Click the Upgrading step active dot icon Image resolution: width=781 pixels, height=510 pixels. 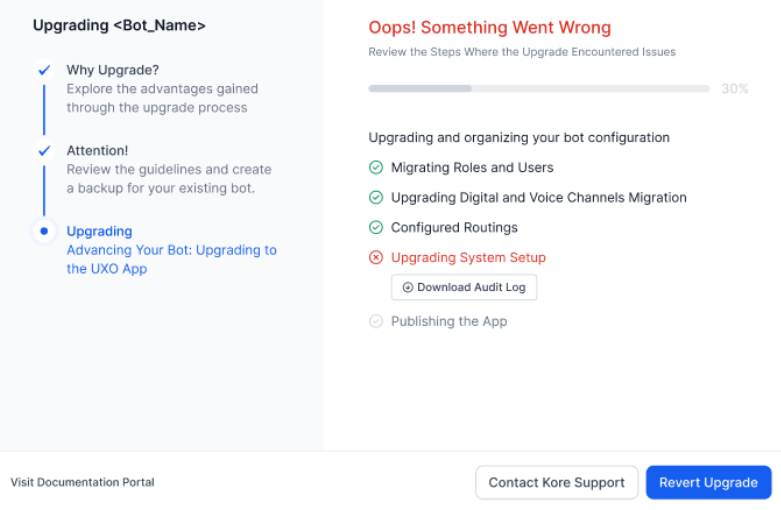click(x=44, y=231)
